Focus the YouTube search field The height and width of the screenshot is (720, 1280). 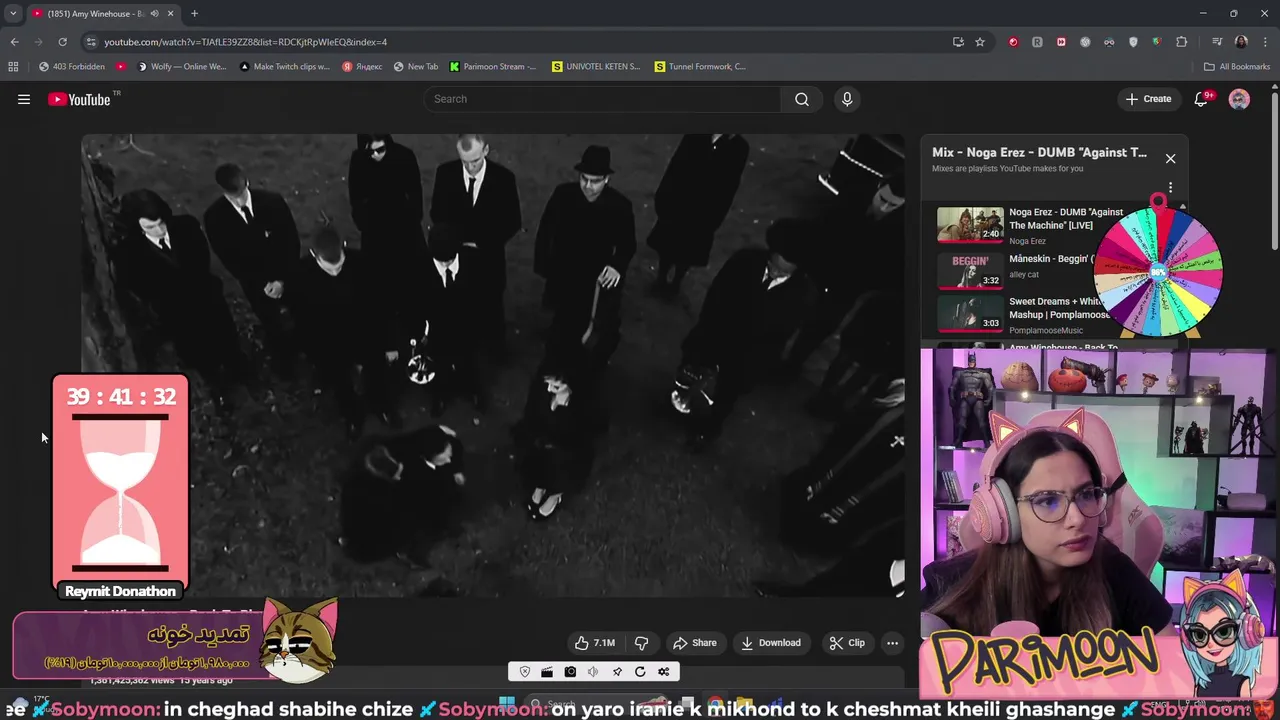603,99
